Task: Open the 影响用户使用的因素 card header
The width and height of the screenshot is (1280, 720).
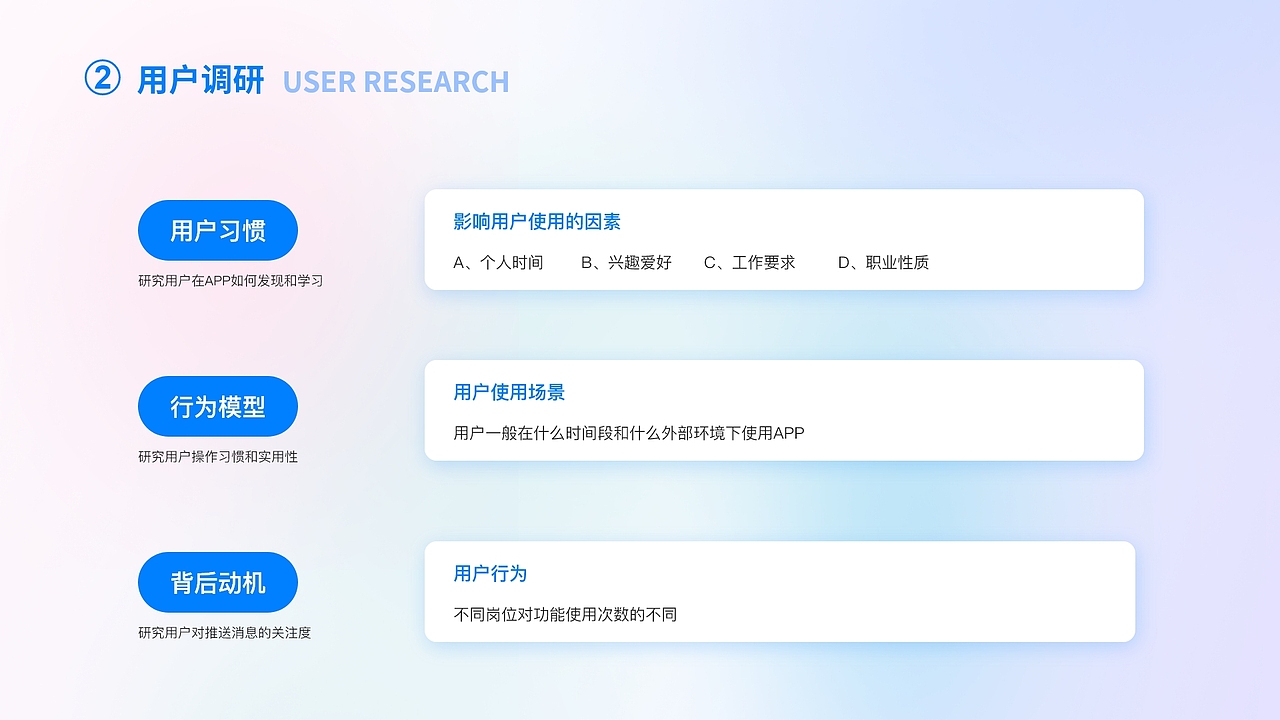Action: coord(536,221)
